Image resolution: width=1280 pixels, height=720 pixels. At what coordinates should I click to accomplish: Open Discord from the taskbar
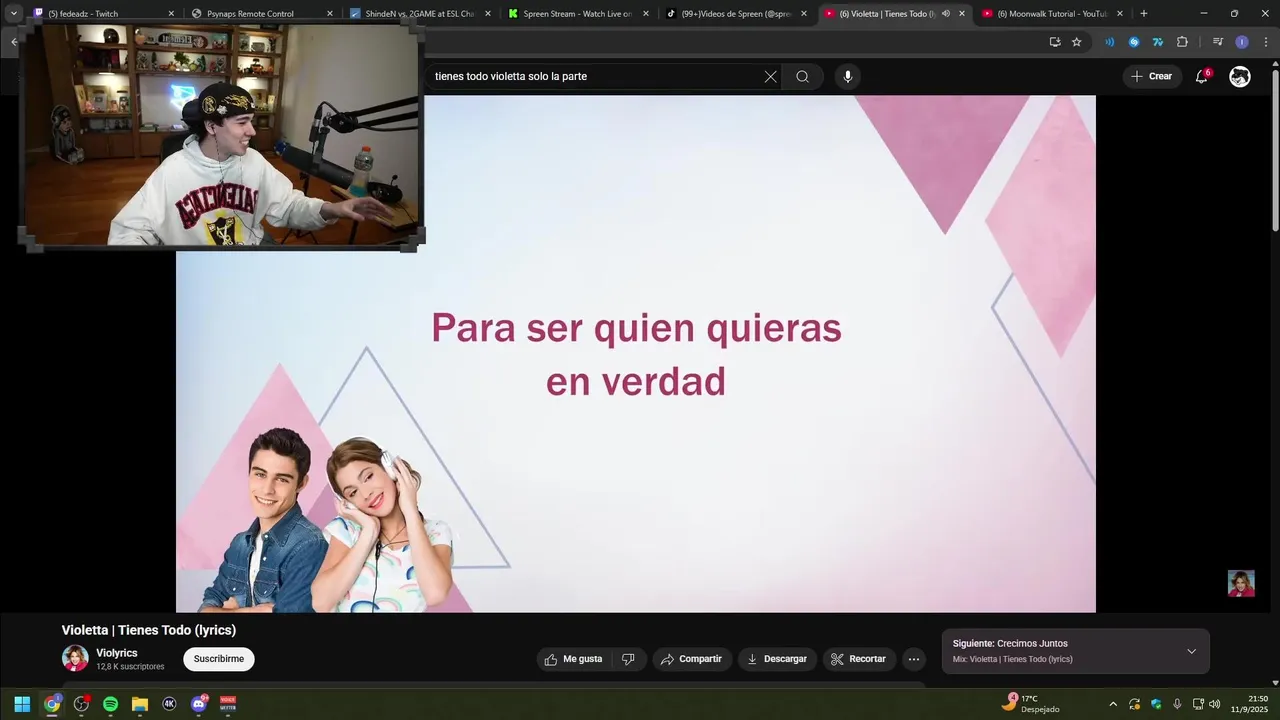coord(198,704)
